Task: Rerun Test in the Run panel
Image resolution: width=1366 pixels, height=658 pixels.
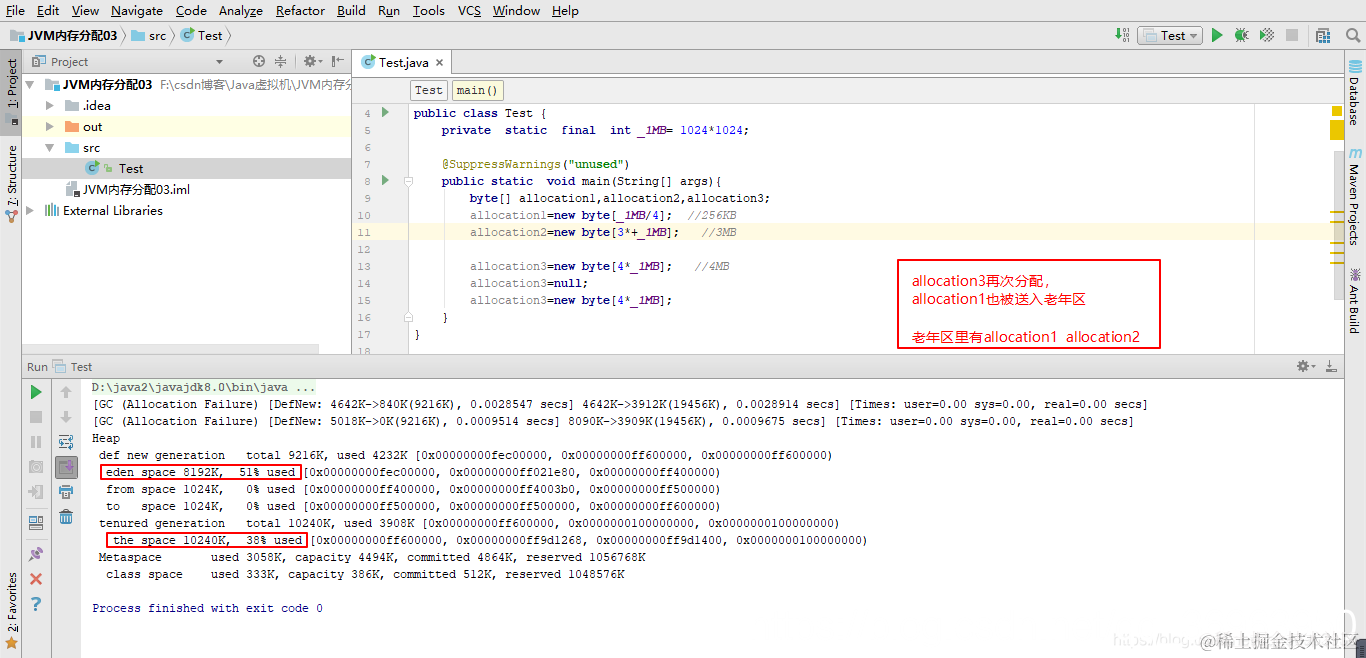Action: pyautogui.click(x=36, y=392)
